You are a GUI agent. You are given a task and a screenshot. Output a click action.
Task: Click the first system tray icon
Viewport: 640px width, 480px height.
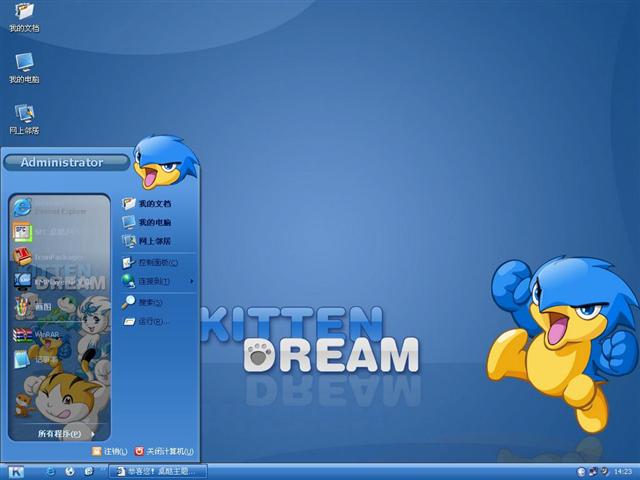(x=582, y=471)
